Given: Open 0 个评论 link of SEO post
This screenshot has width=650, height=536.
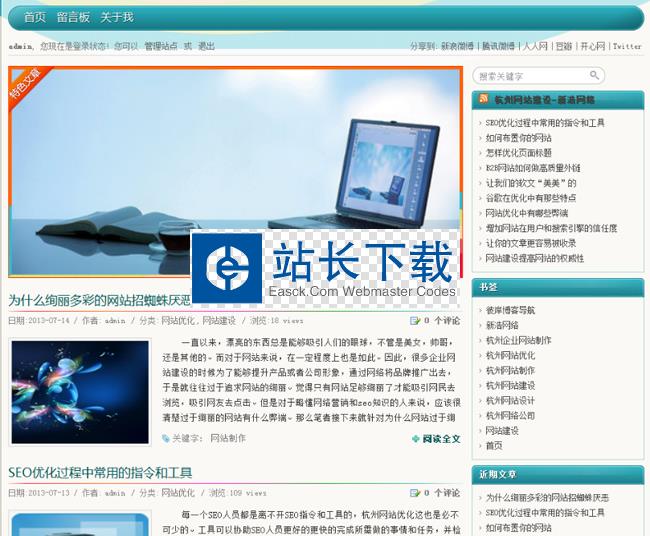Looking at the screenshot, I should (442, 493).
